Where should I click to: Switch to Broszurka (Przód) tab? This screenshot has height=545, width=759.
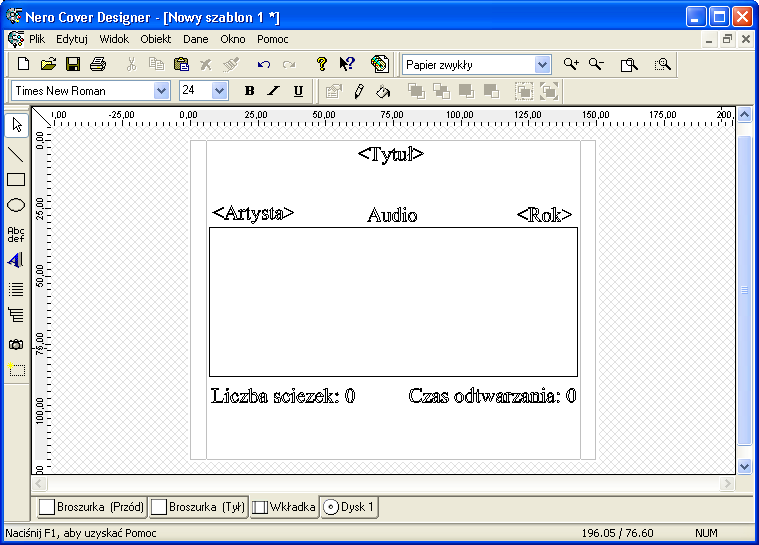[91, 507]
